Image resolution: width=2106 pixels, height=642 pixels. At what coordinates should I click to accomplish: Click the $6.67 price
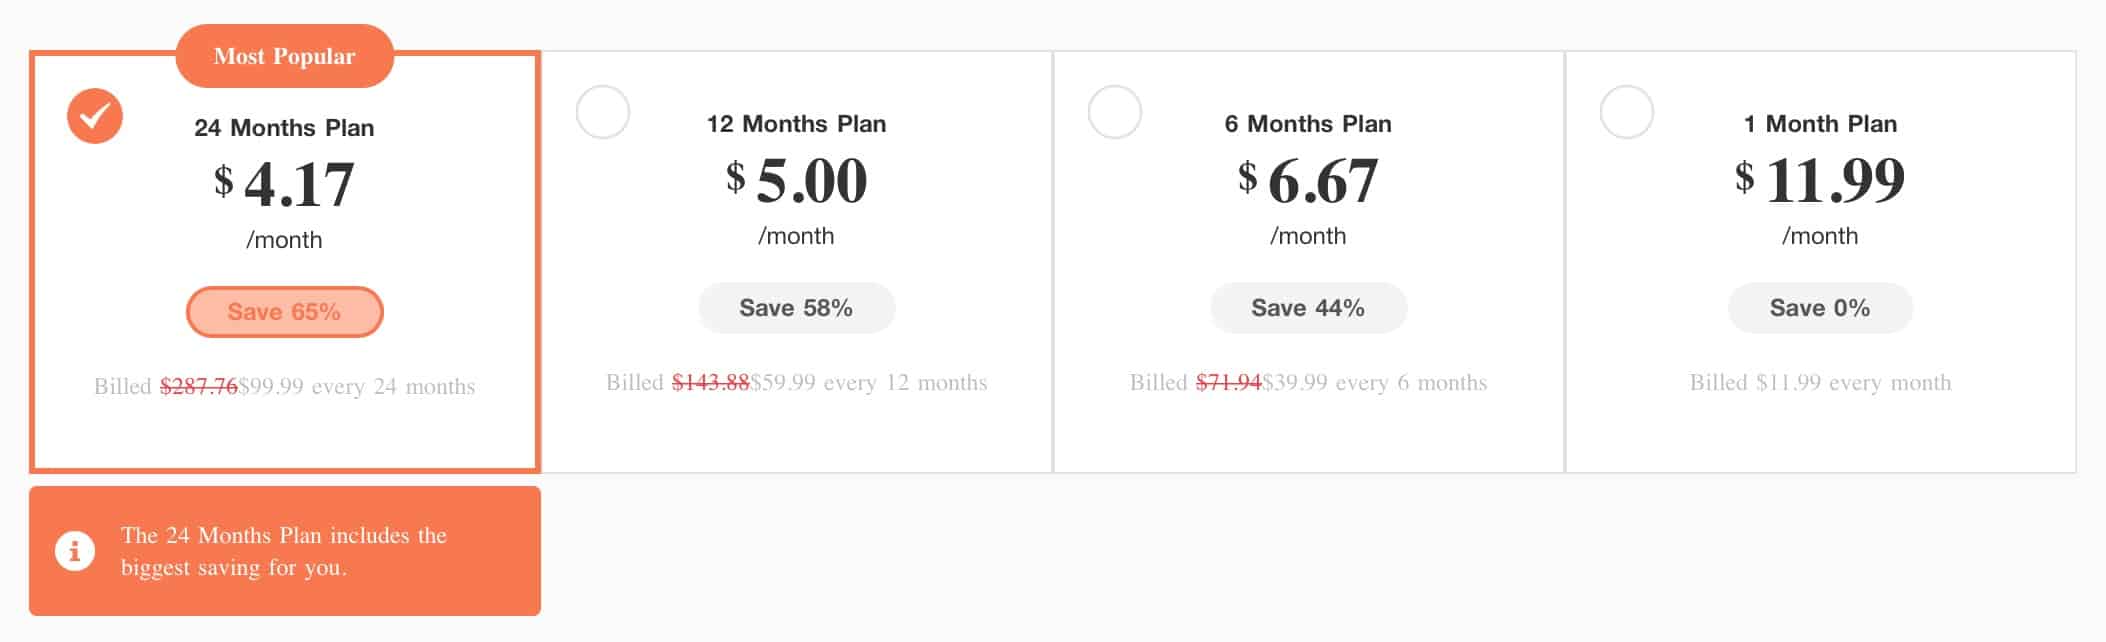(1308, 180)
